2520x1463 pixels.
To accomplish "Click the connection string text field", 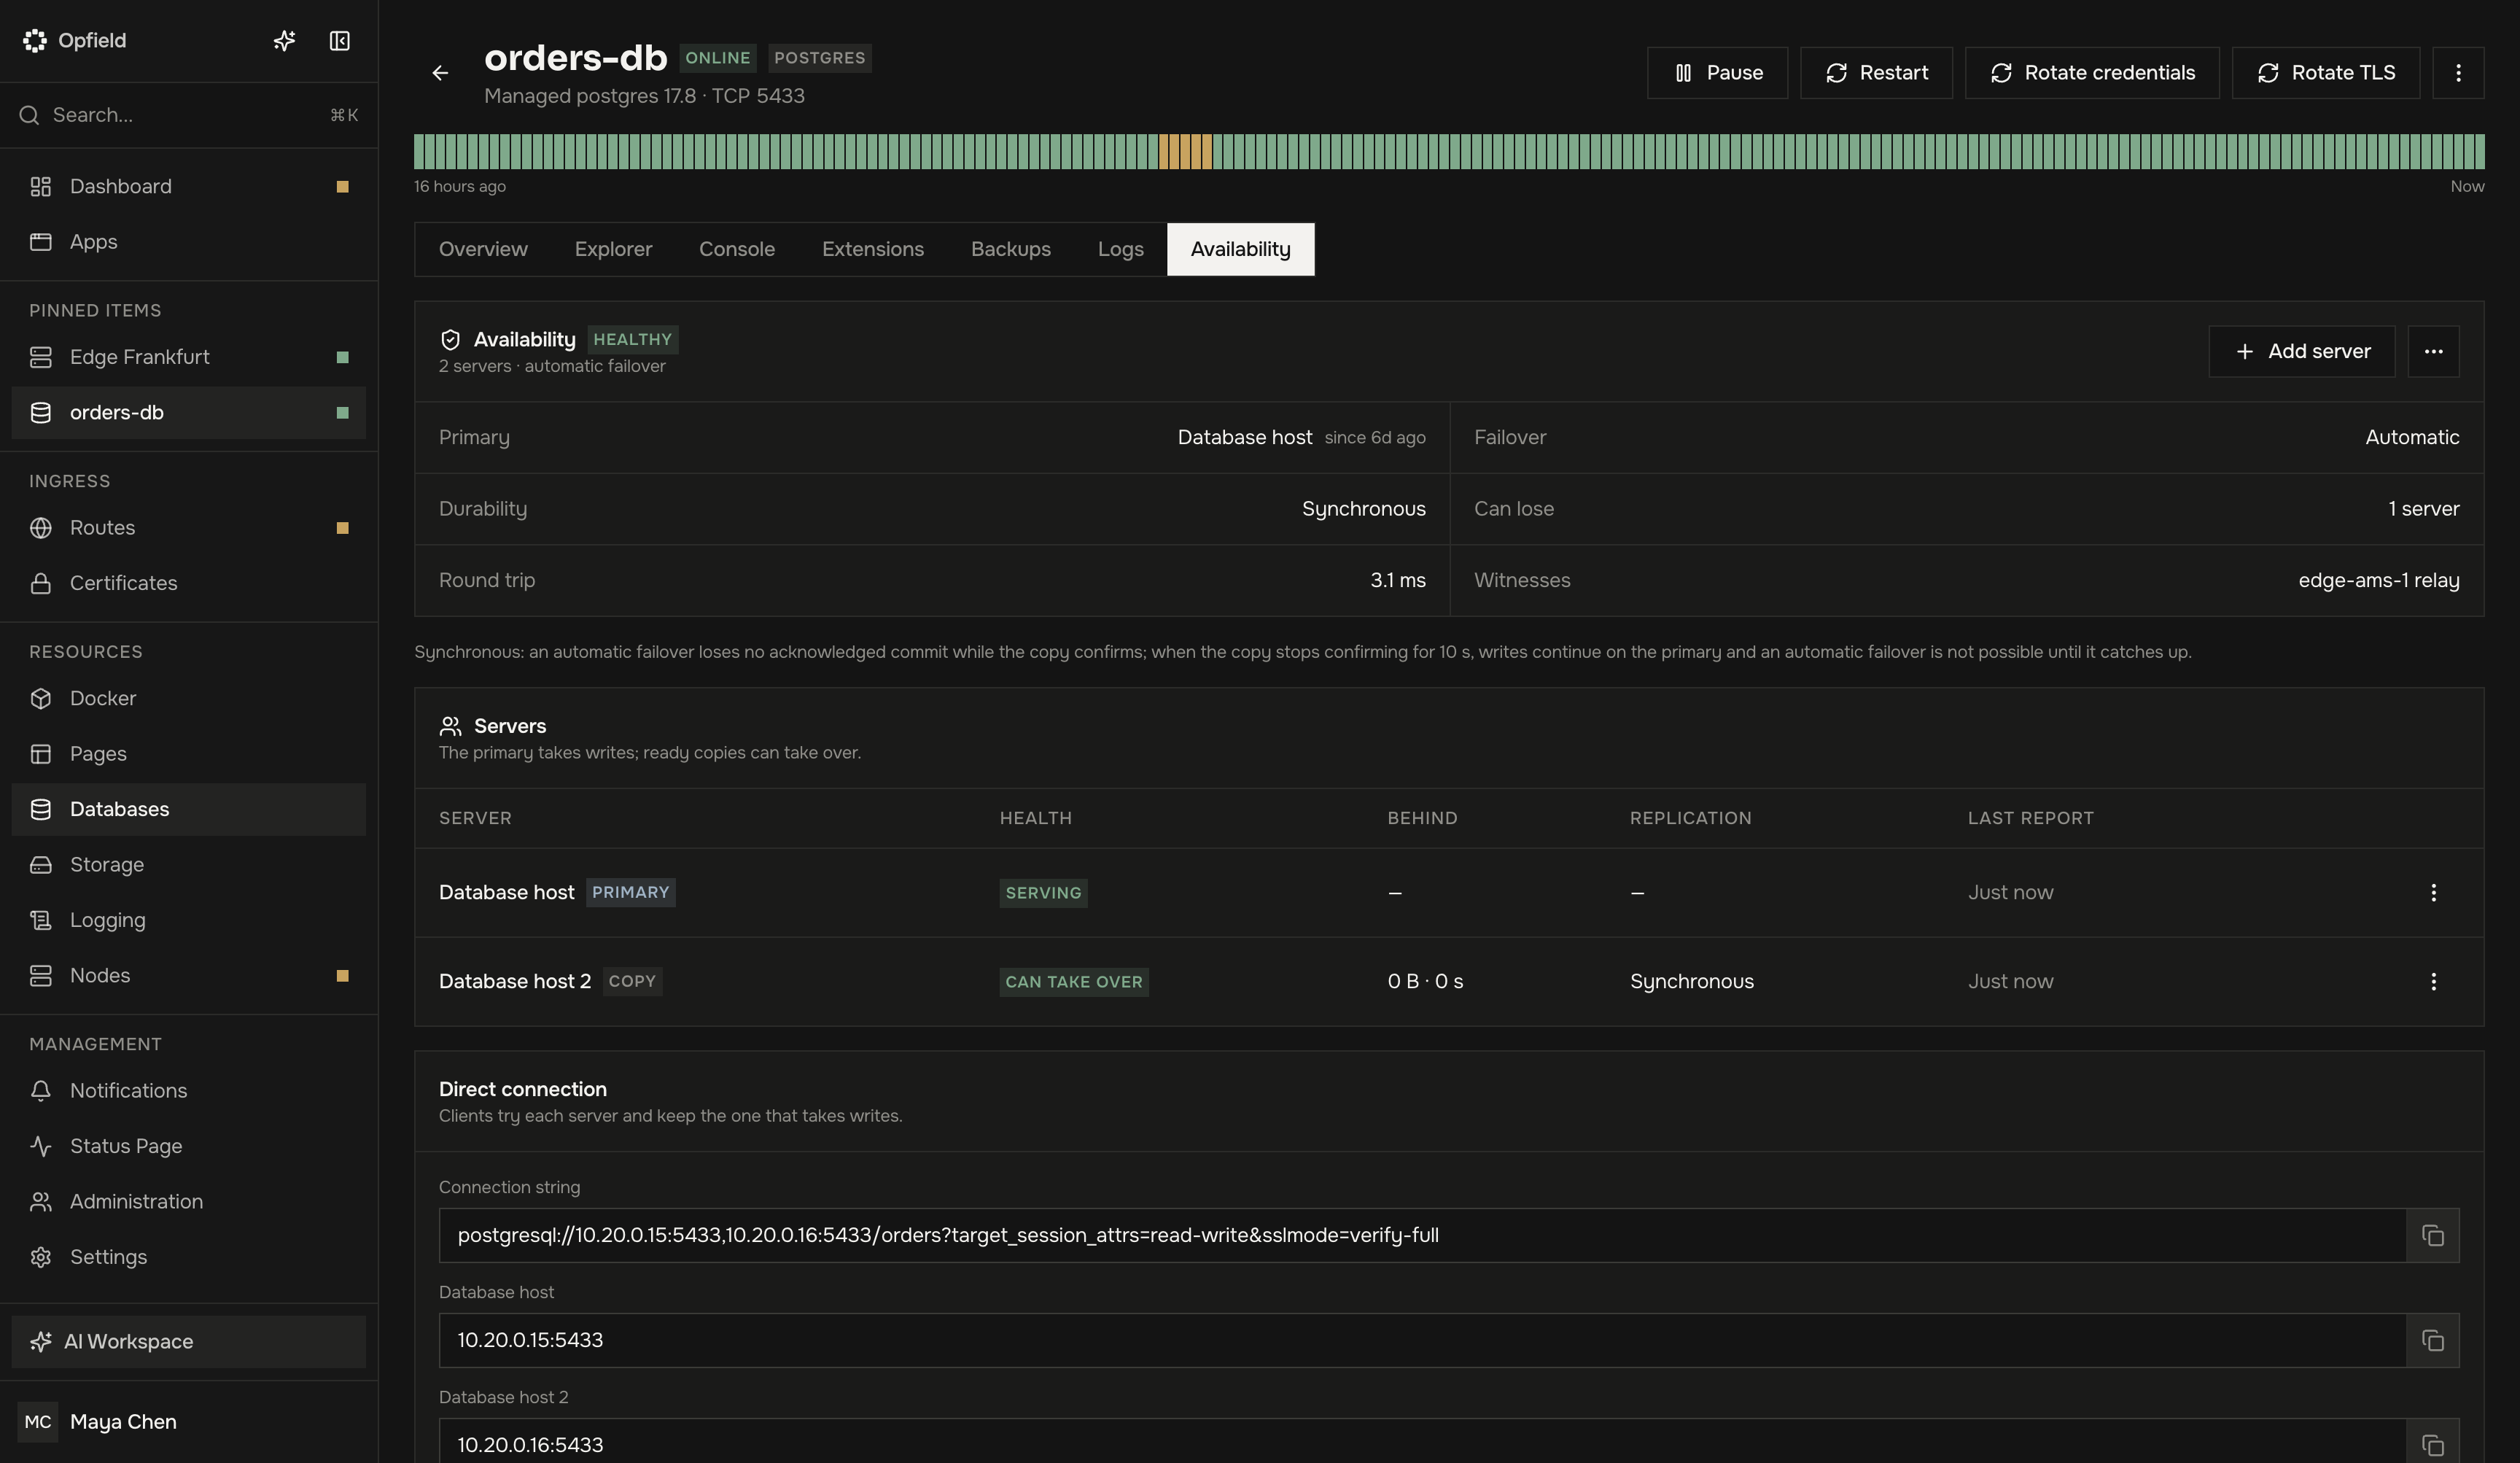I will click(x=1422, y=1235).
